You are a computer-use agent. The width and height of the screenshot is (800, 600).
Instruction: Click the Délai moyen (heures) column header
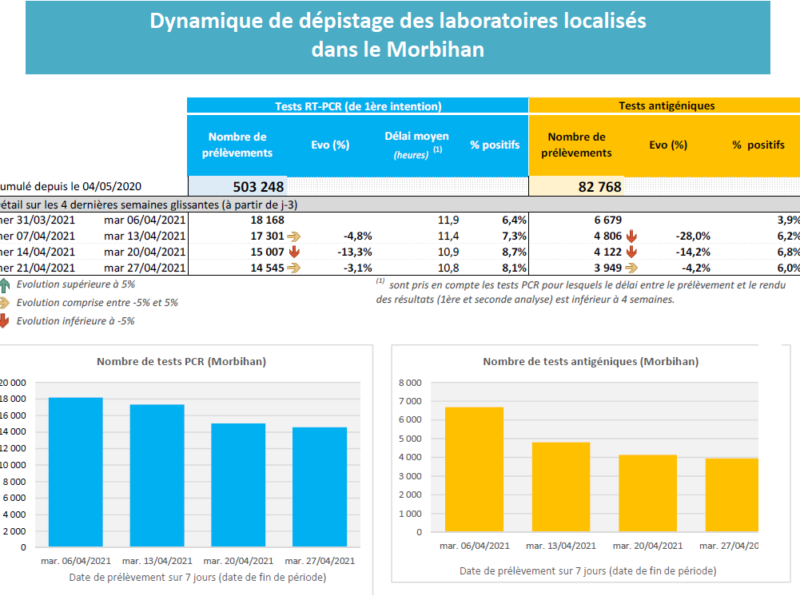pos(416,144)
